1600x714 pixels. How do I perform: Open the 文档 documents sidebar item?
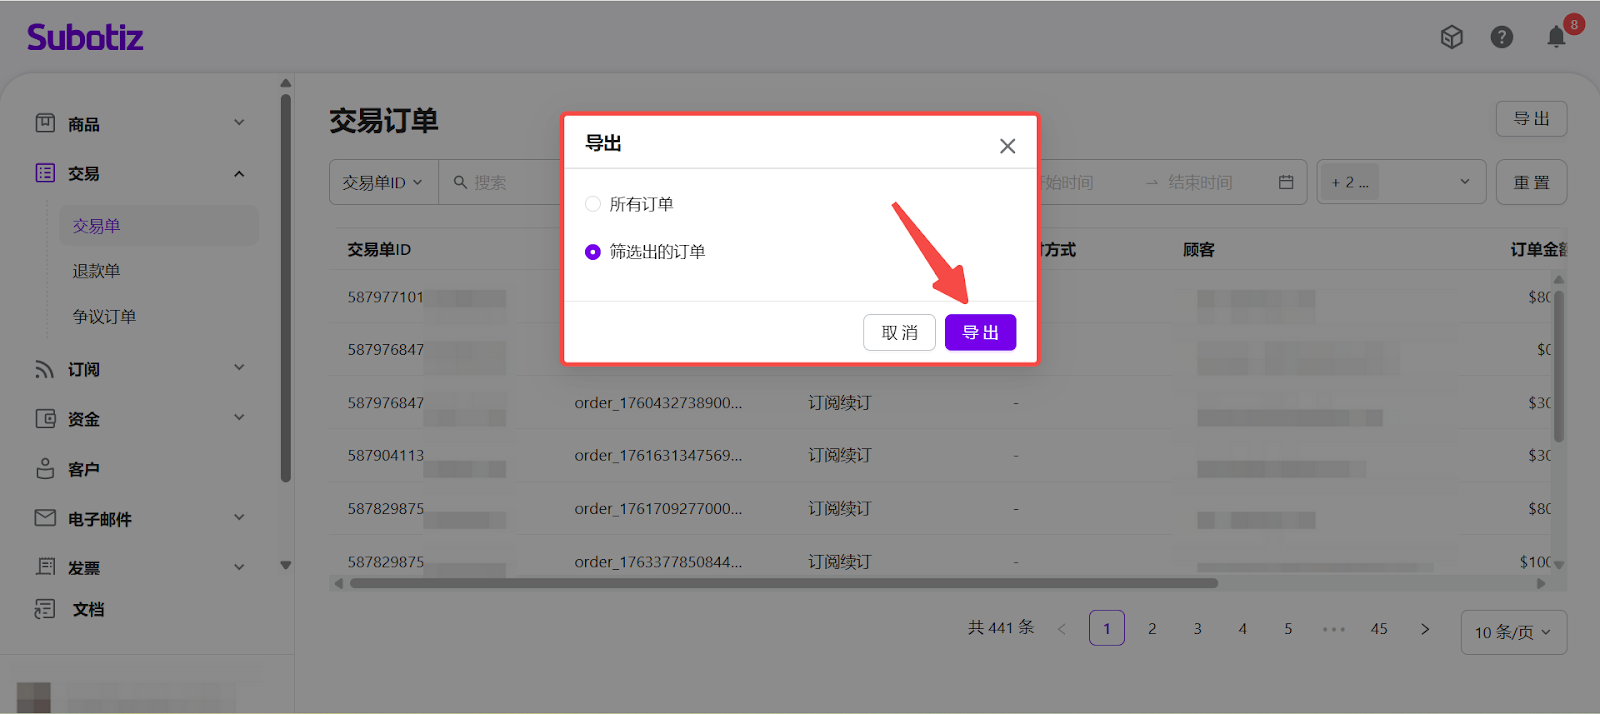[x=87, y=609]
